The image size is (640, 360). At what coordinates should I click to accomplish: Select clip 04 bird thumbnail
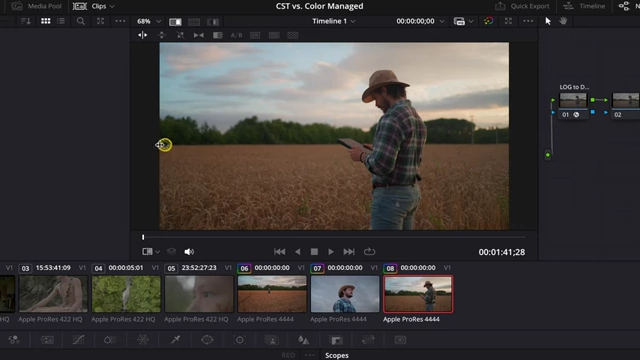[126, 294]
